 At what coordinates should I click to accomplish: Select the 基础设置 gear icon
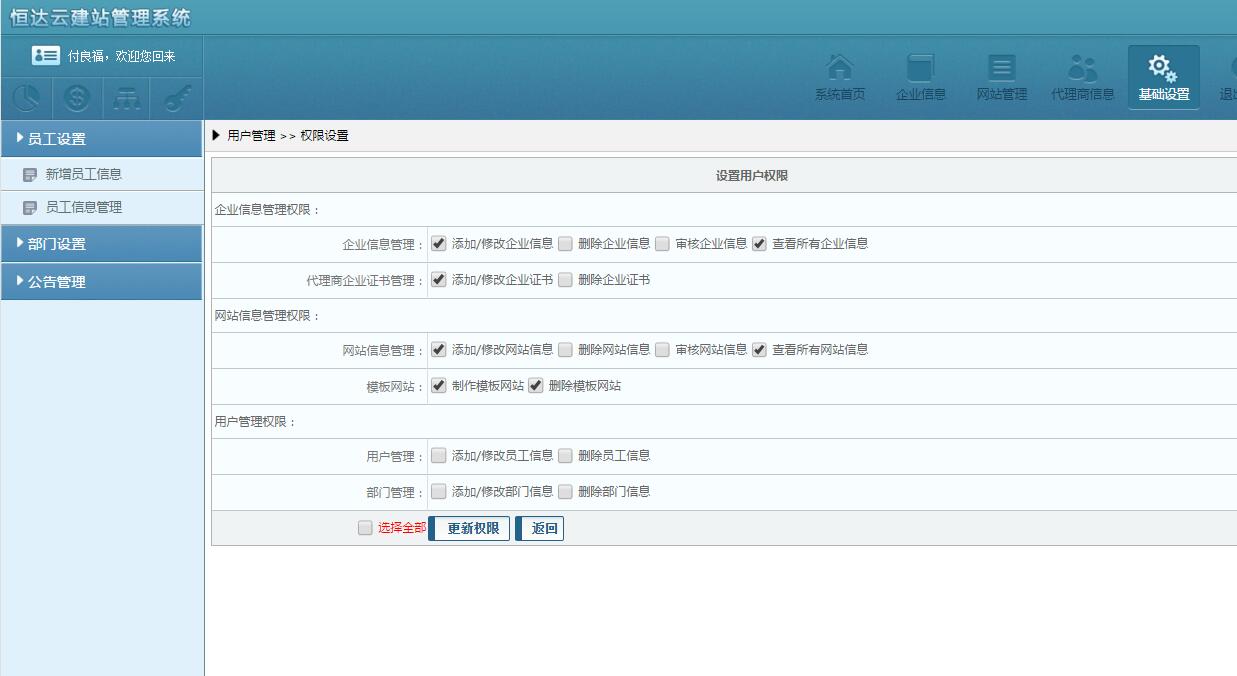click(1163, 68)
